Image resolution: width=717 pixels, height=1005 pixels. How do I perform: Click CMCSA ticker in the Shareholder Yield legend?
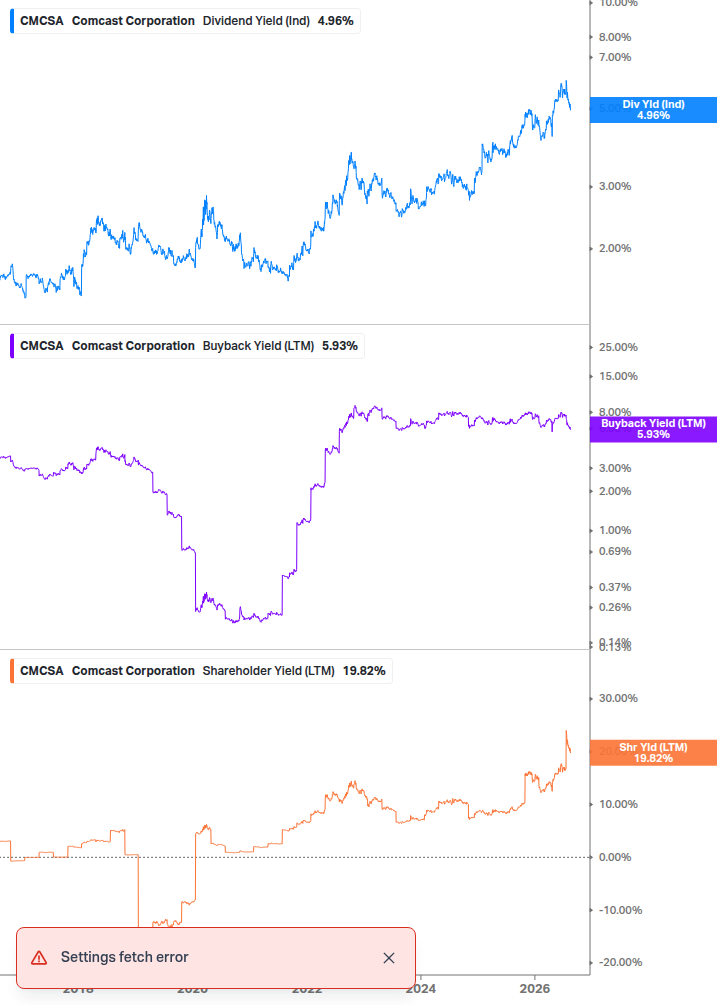pos(42,670)
